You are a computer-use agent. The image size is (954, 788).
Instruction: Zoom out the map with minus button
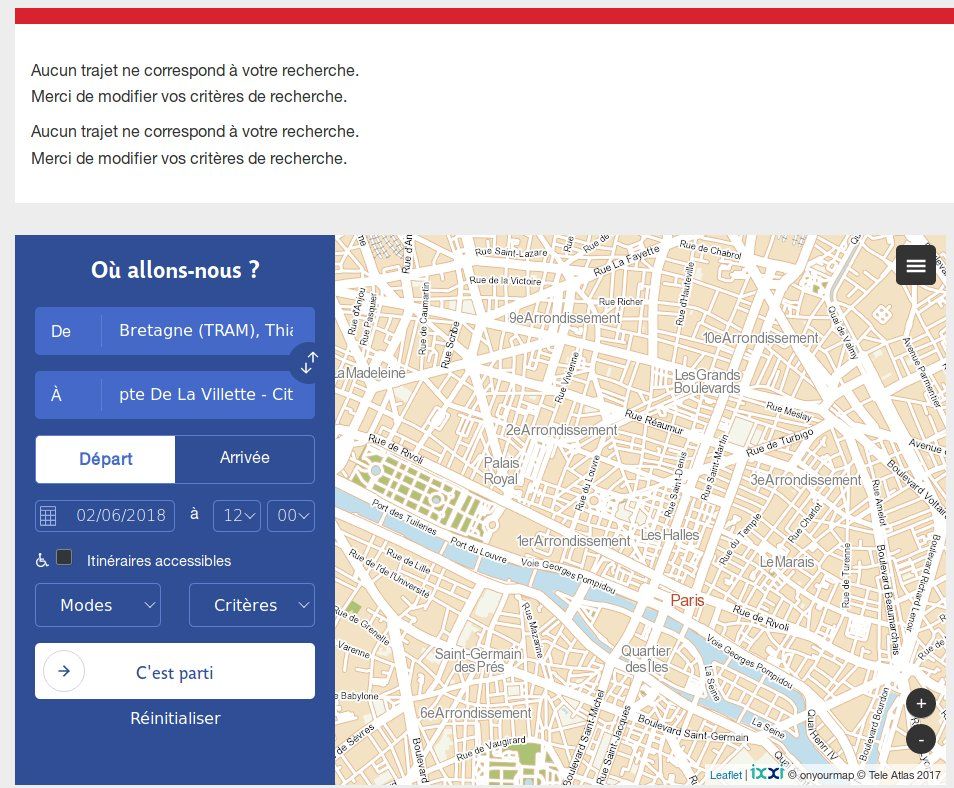click(920, 739)
